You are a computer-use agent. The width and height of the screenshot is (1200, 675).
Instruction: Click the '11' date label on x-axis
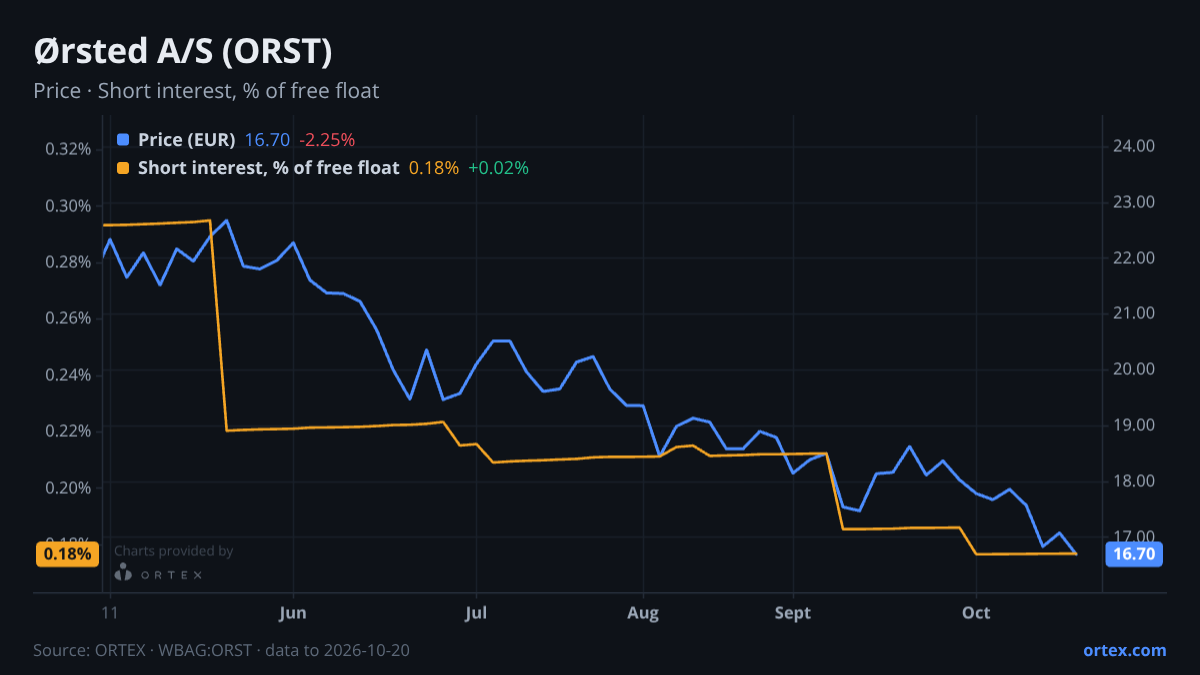pos(110,612)
